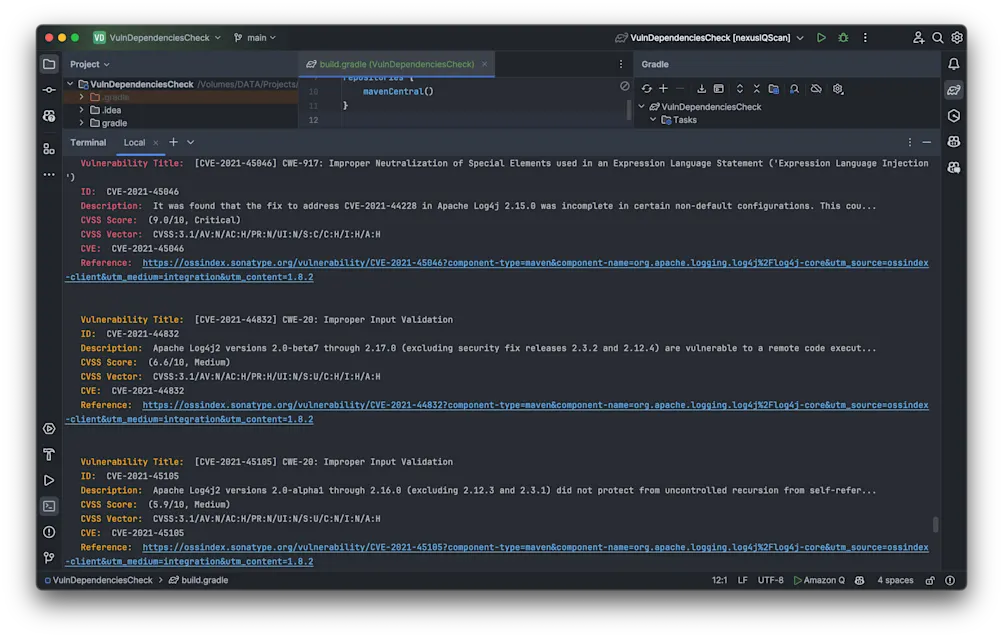Run VulnDependenciesCheck nexusIQScan configuration
1003x638 pixels.
pyautogui.click(x=821, y=38)
